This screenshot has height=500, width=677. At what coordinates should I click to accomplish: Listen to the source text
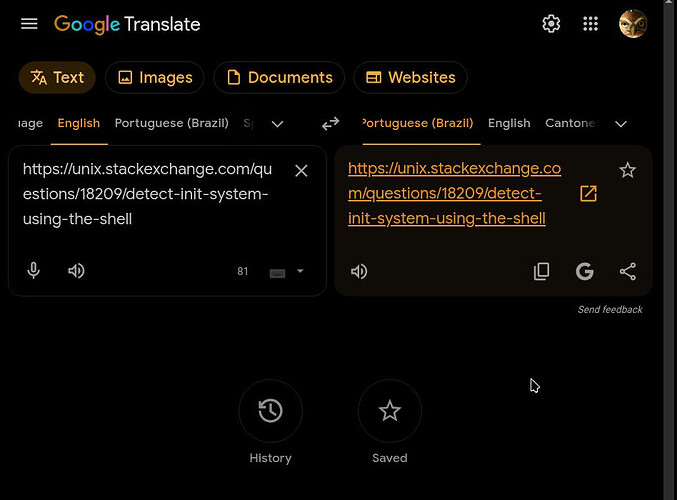(76, 271)
